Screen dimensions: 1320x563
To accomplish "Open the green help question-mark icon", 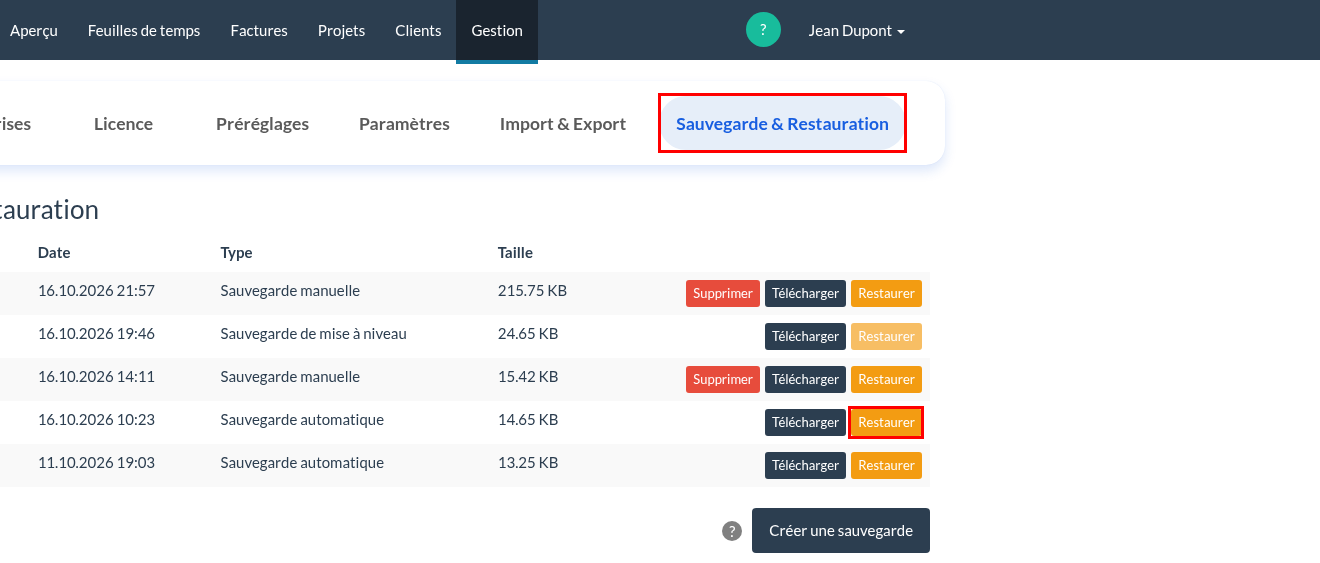I will point(763,30).
